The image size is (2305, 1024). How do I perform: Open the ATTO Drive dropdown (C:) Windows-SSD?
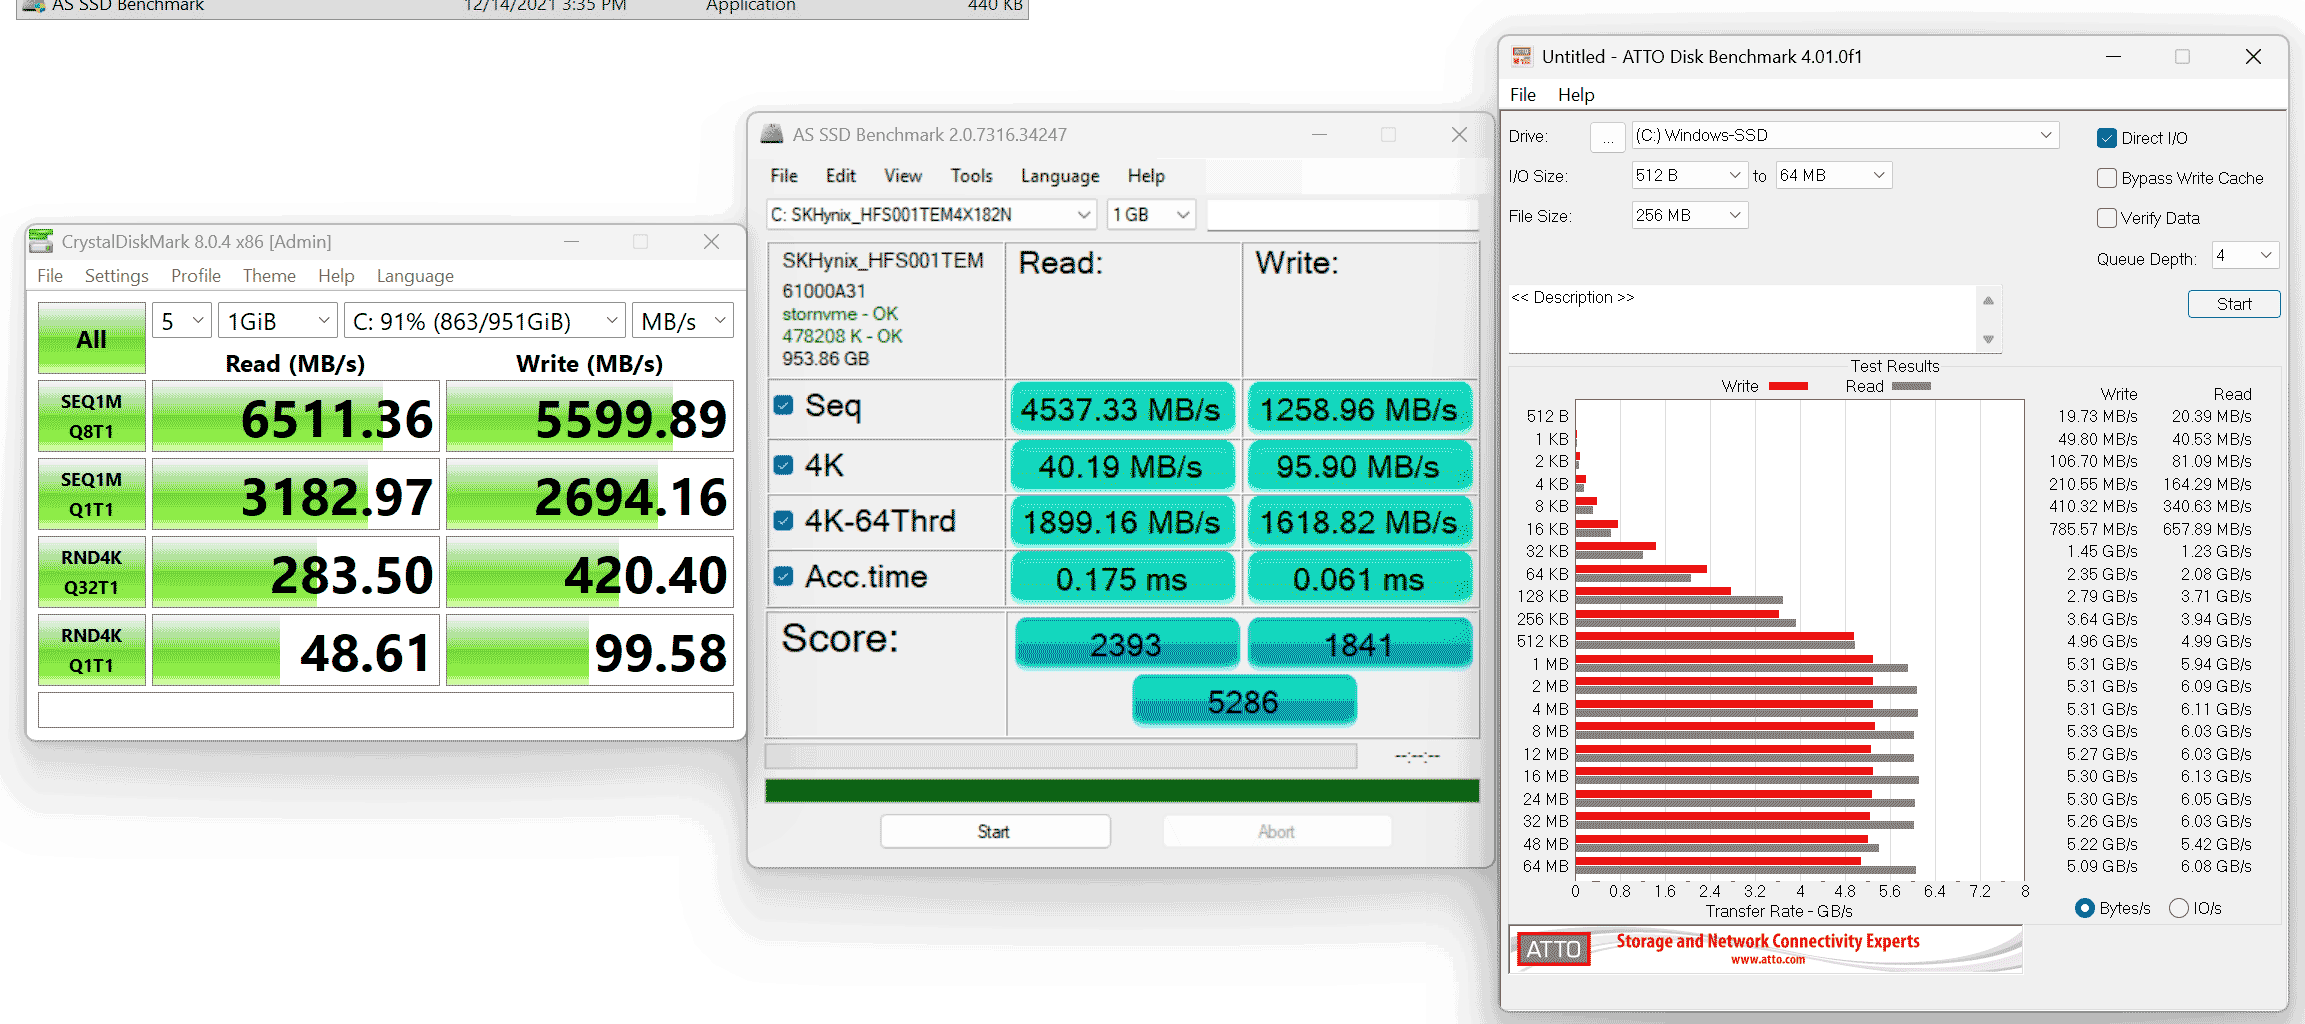pyautogui.click(x=1845, y=135)
